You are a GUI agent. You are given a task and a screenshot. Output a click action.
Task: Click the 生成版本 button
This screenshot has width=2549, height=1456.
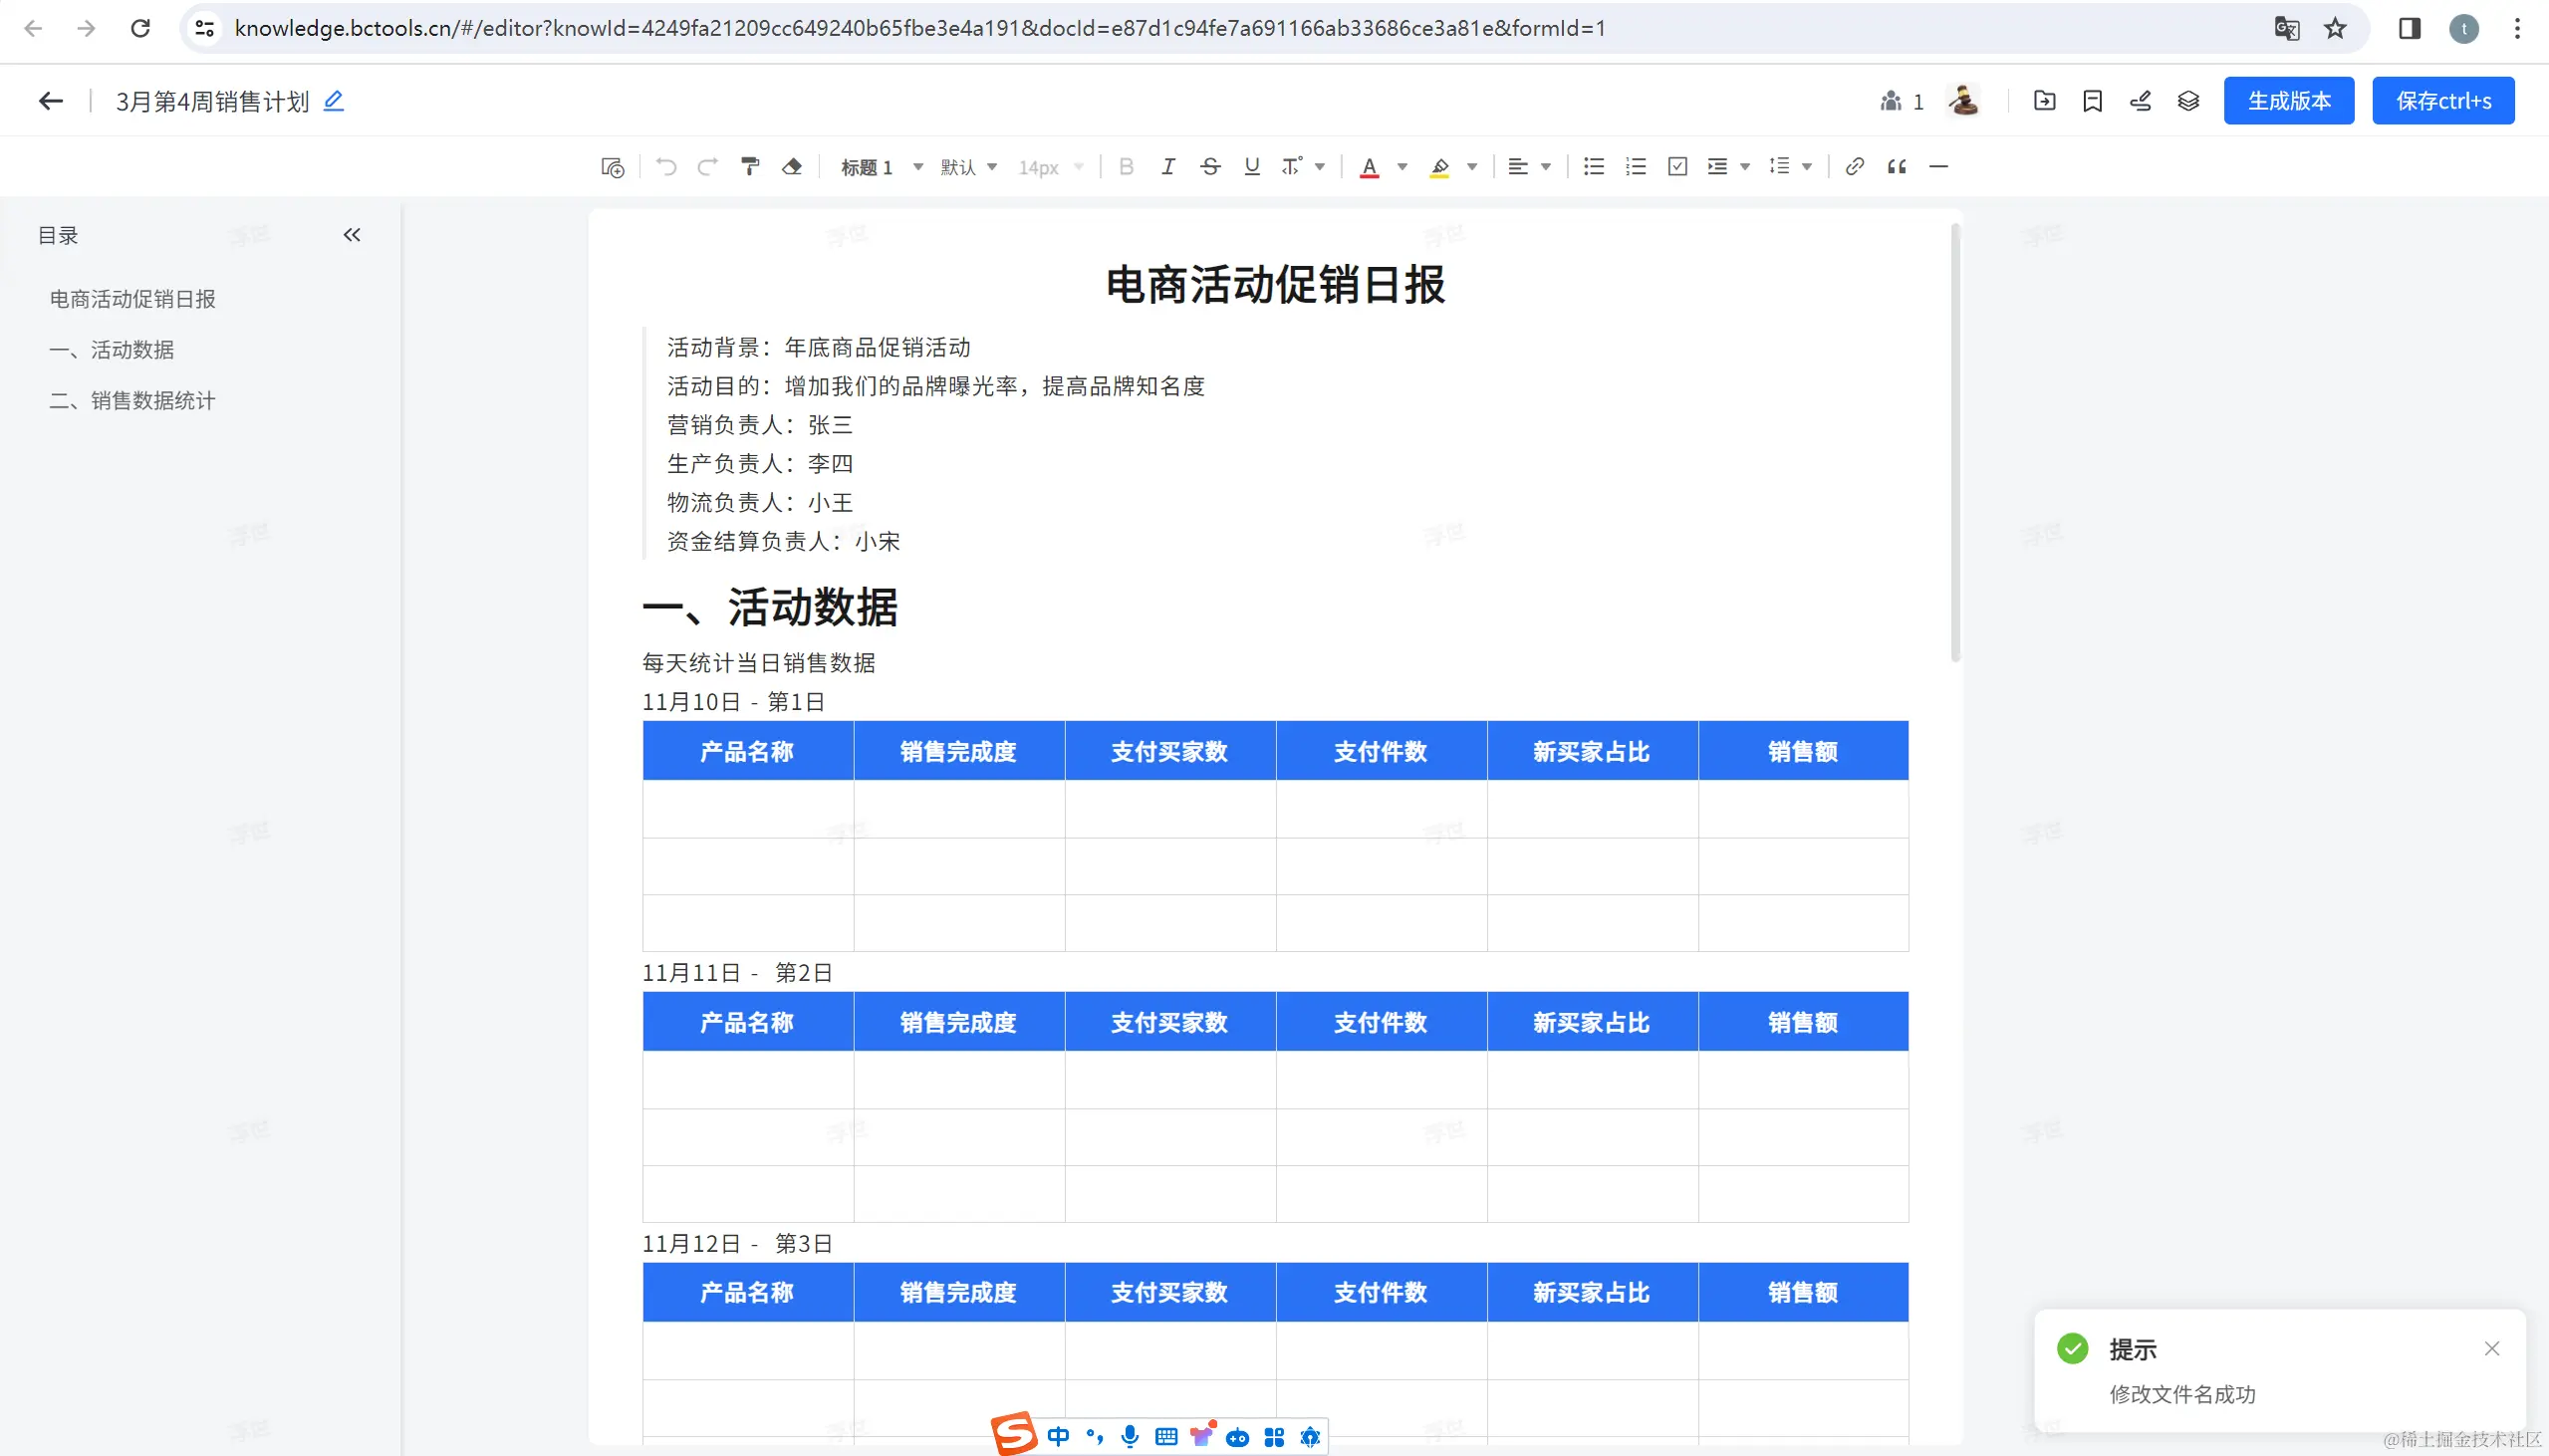click(x=2288, y=101)
